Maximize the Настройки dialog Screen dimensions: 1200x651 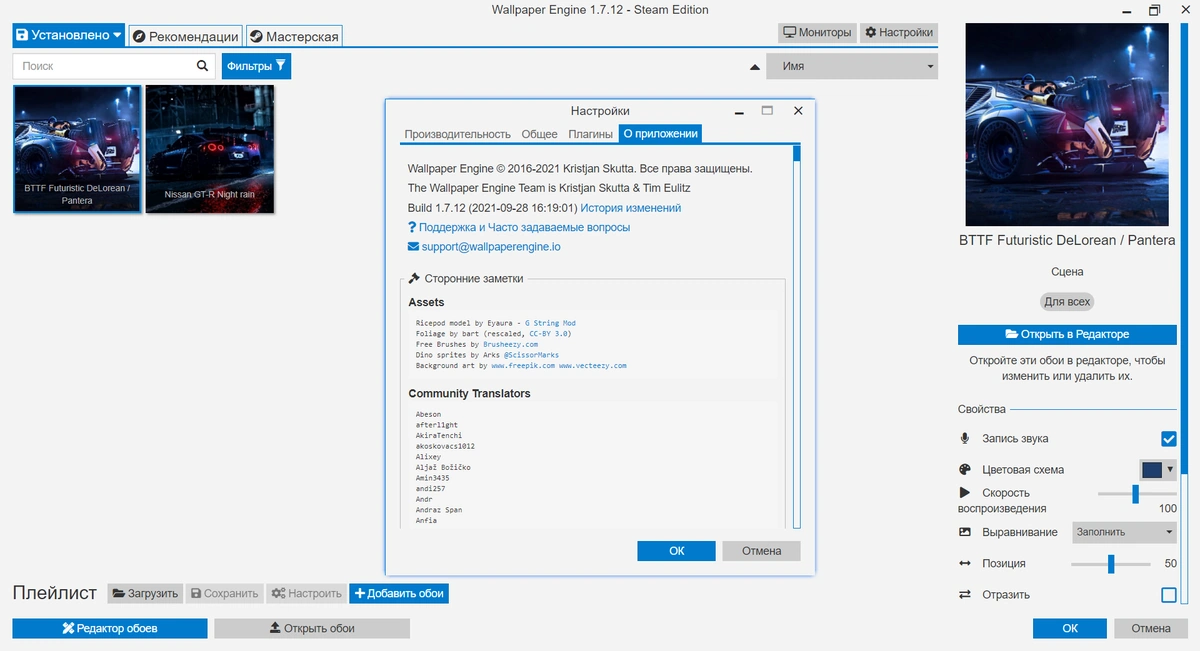(x=767, y=111)
